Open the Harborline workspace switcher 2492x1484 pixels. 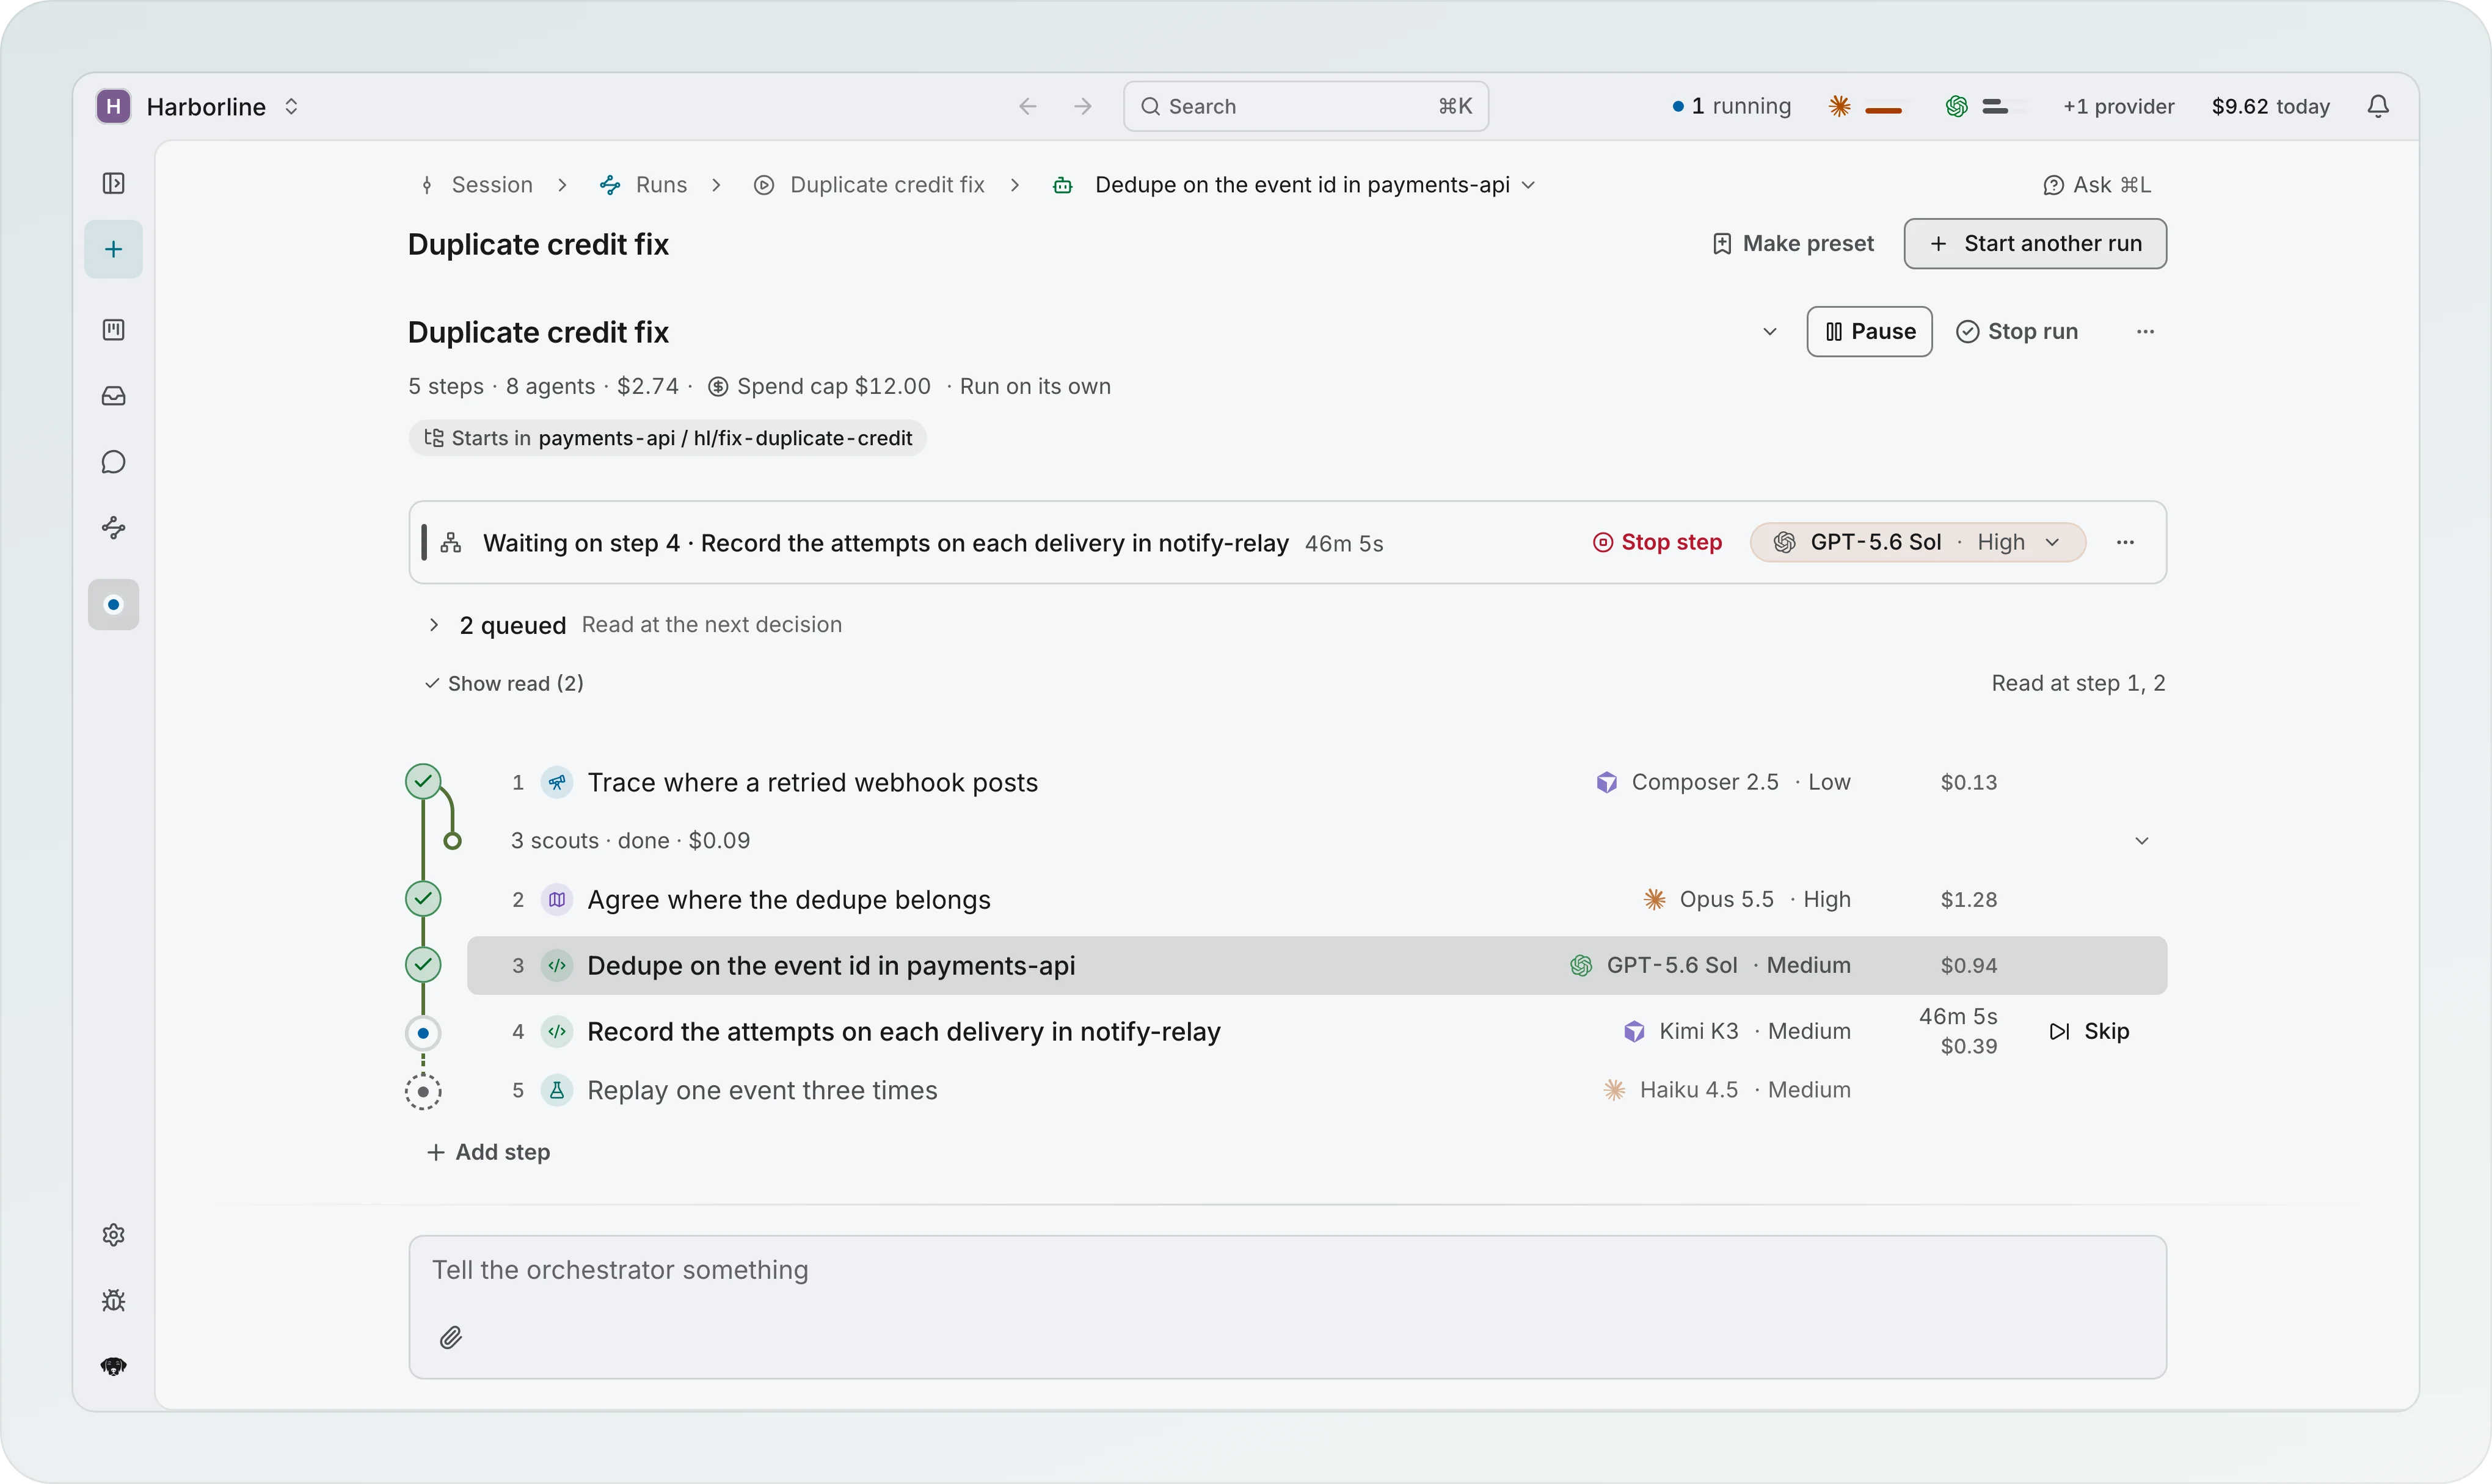tap(198, 106)
